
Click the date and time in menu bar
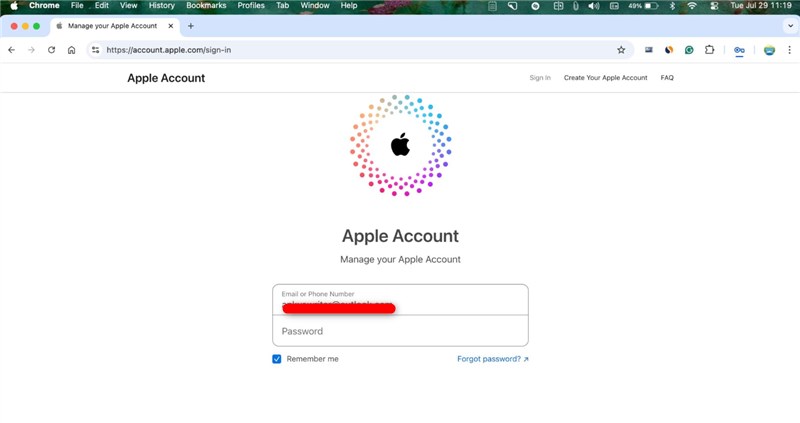tap(761, 6)
